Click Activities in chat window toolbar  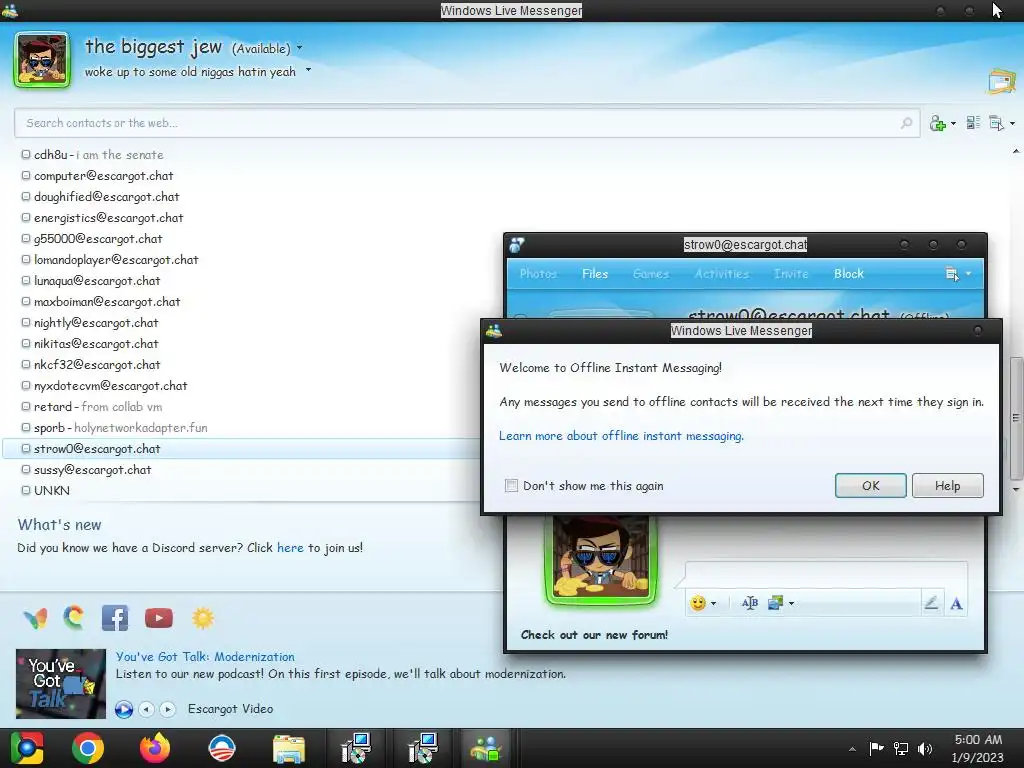[722, 274]
